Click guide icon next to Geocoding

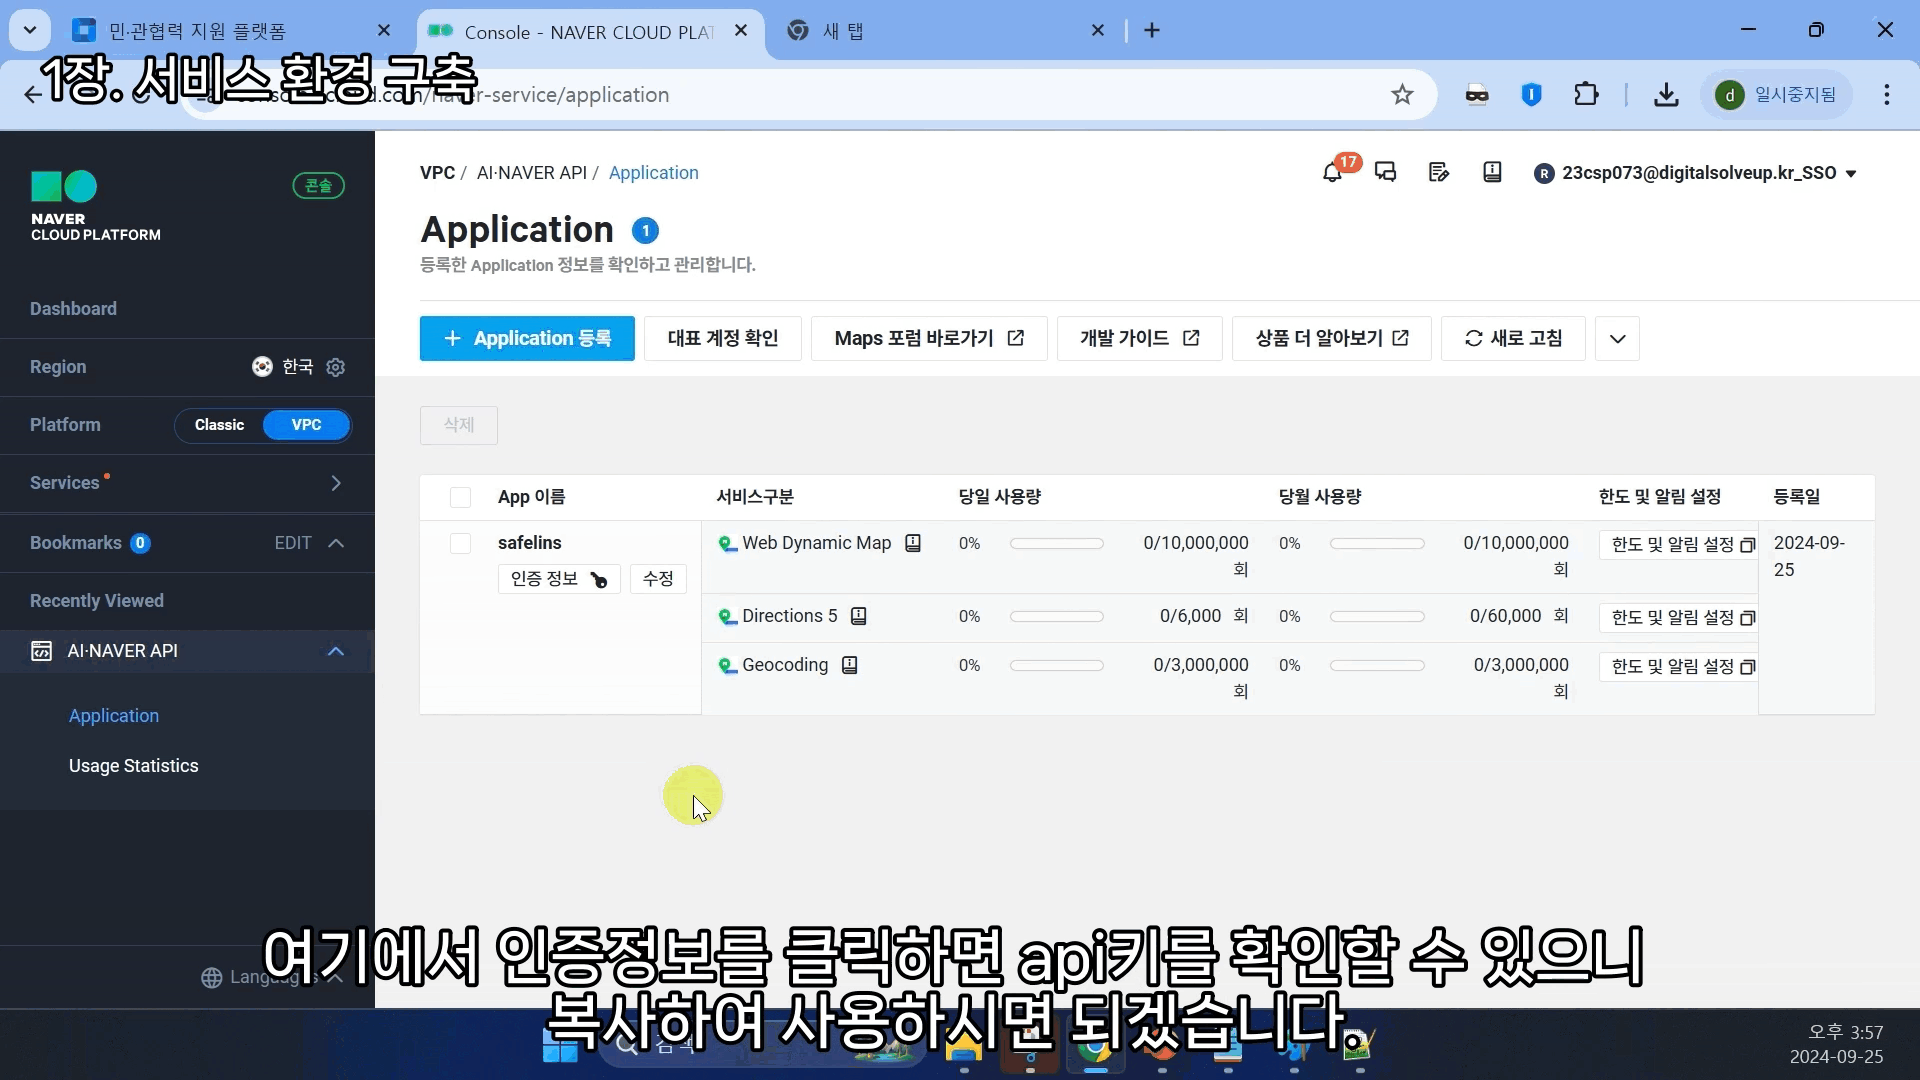point(849,665)
